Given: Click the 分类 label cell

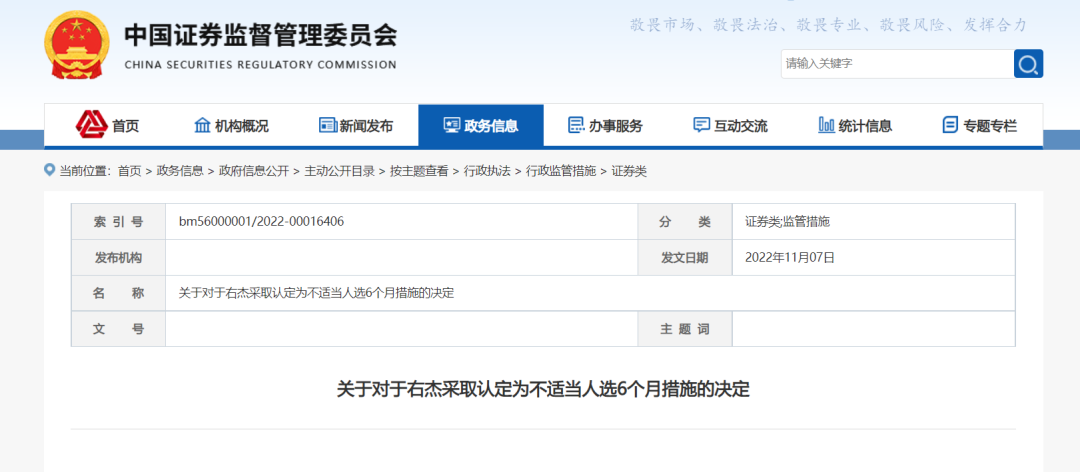Looking at the screenshot, I should (685, 221).
